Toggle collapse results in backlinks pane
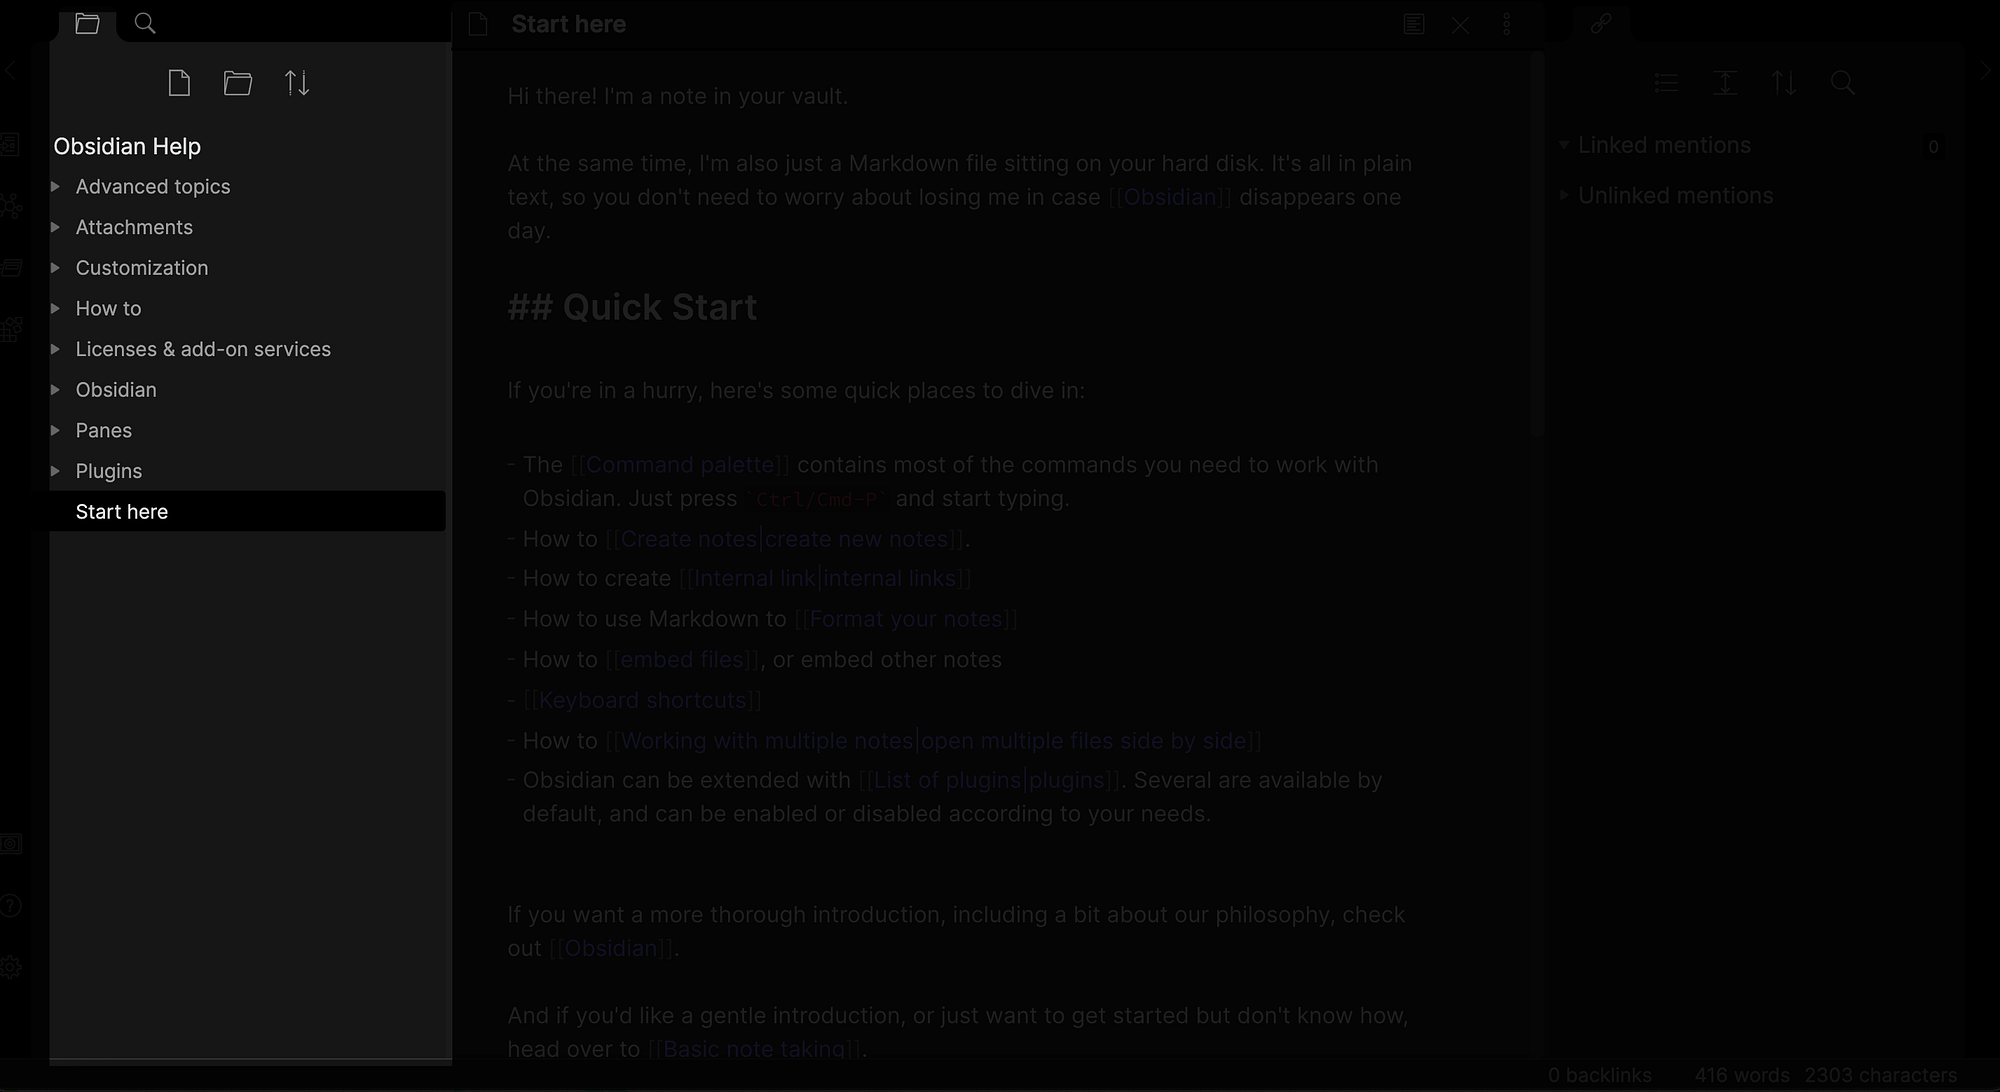The image size is (2000, 1092). pyautogui.click(x=1666, y=83)
